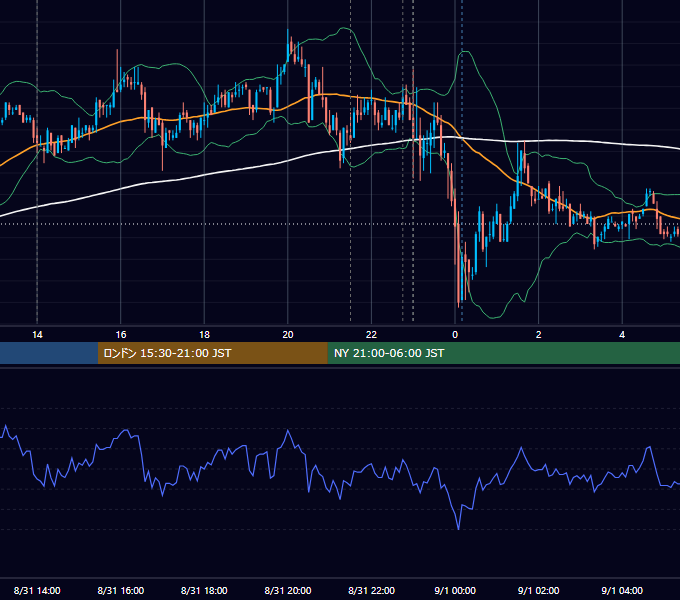Viewport: 680px width, 600px height.
Task: Click the NY 21:00-06:00 JST session bar
Action: point(503,353)
